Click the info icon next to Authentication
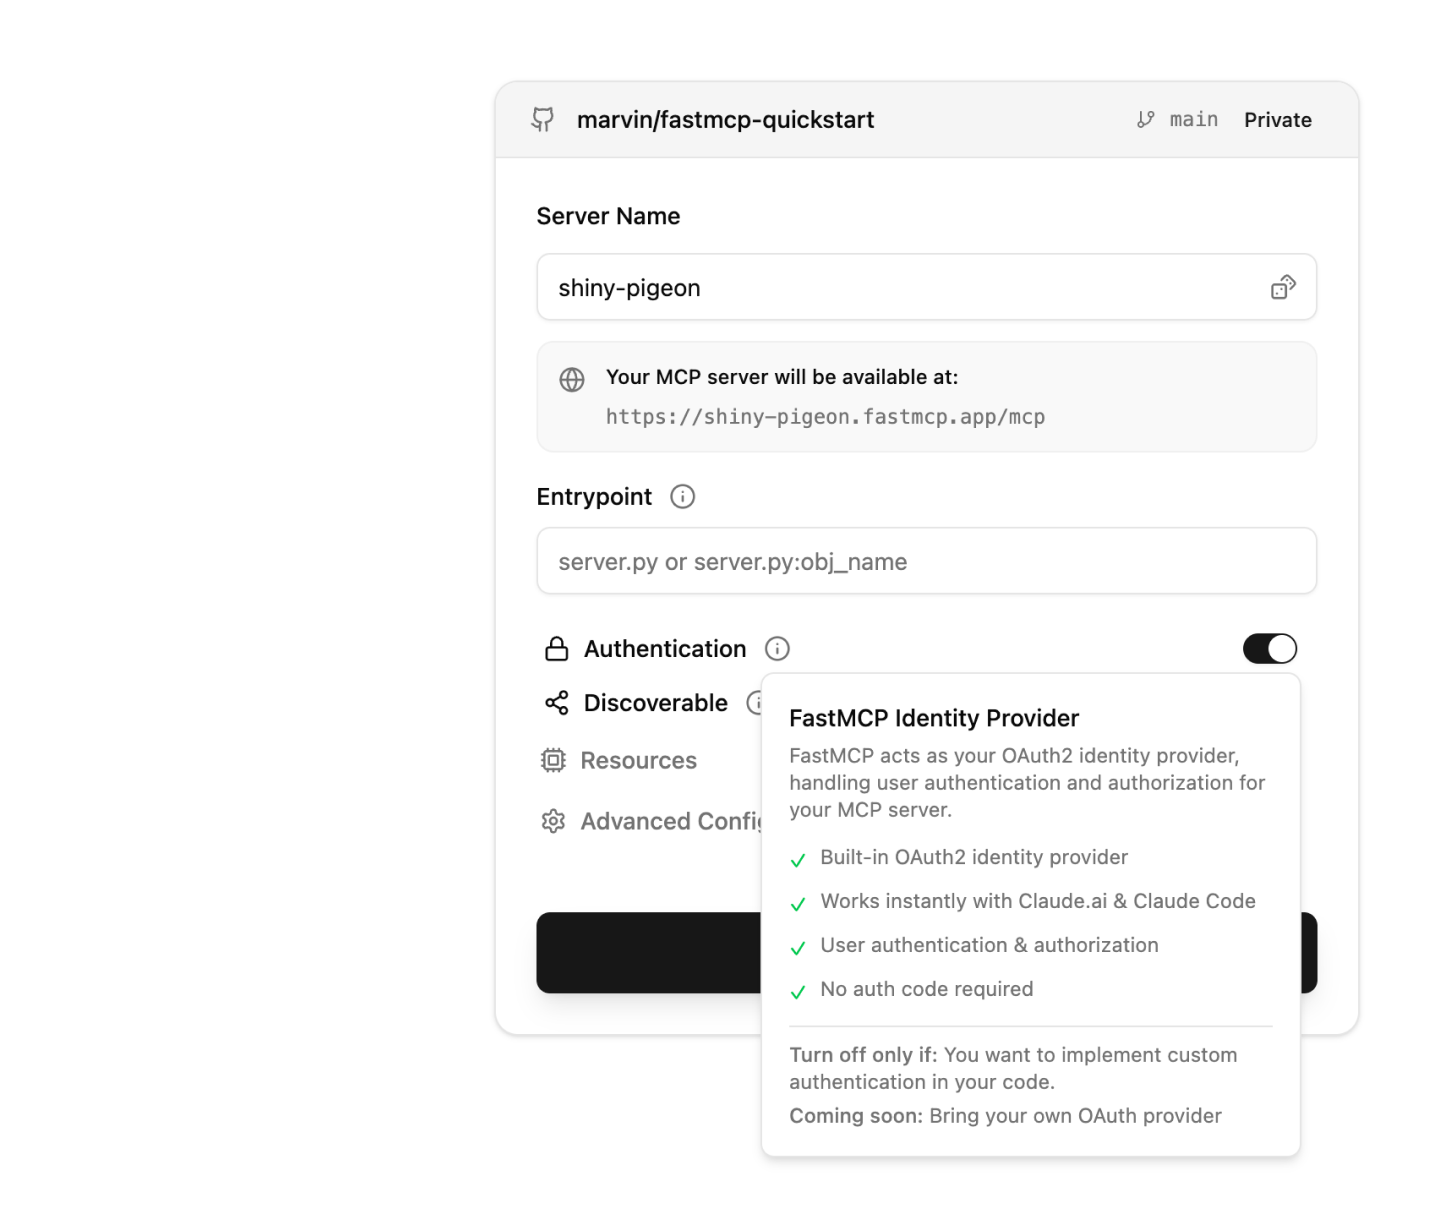 (x=777, y=648)
